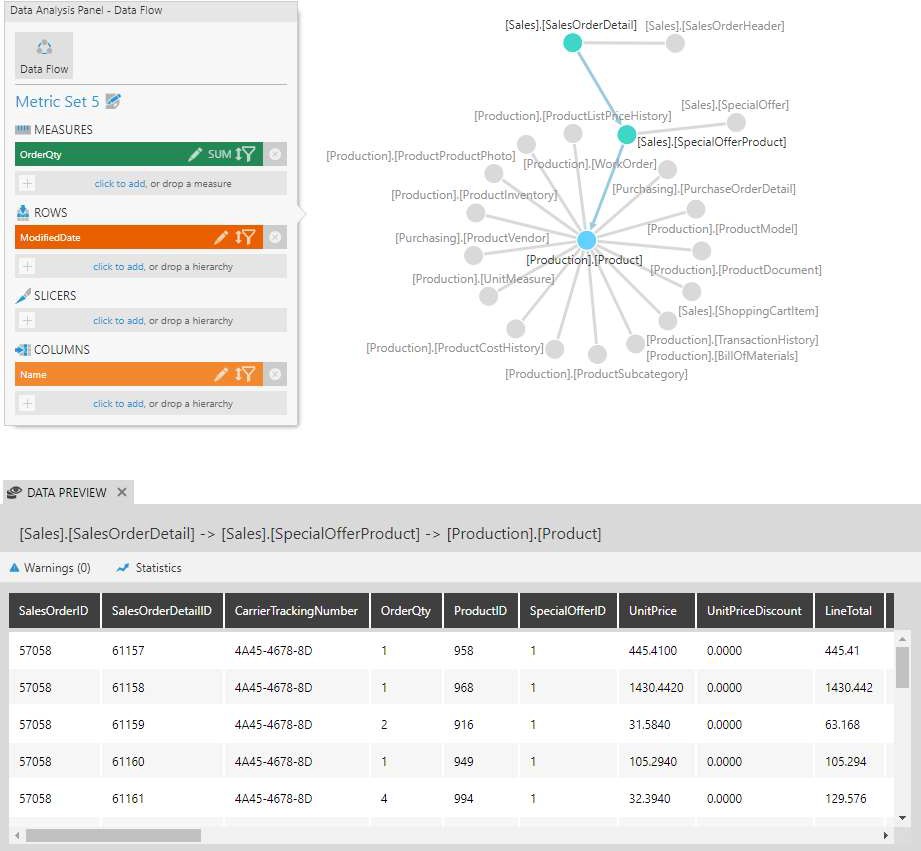Click the Warnings (0) indicator
921x851 pixels.
pyautogui.click(x=49, y=567)
